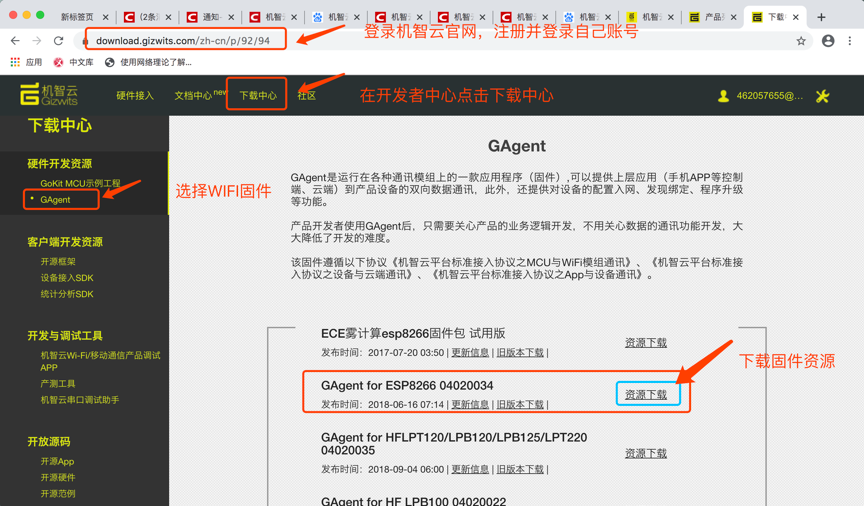Click the 开放源码 sidebar heading

pyautogui.click(x=48, y=442)
